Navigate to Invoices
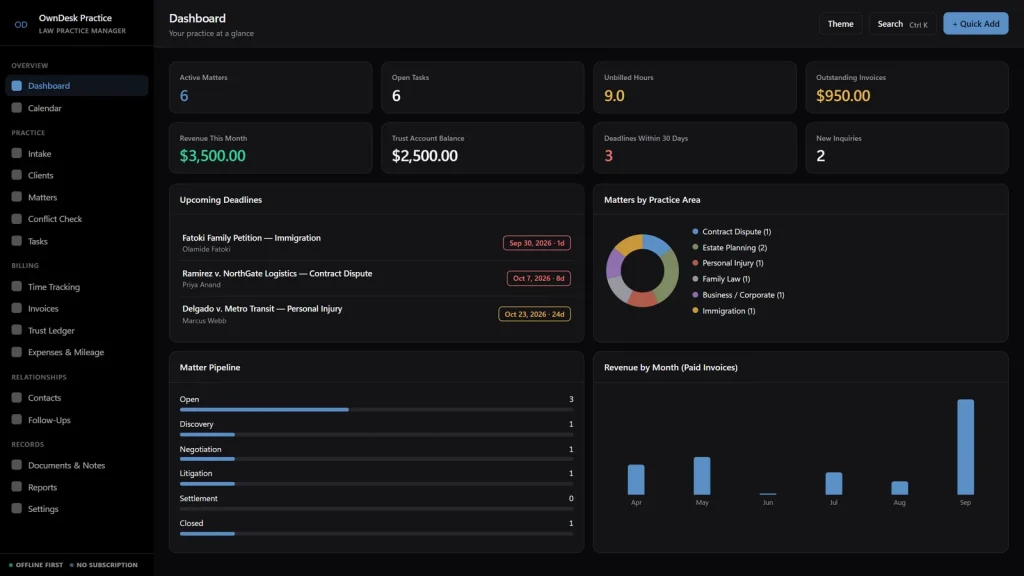Viewport: 1024px width, 576px height. pyautogui.click(x=76, y=308)
